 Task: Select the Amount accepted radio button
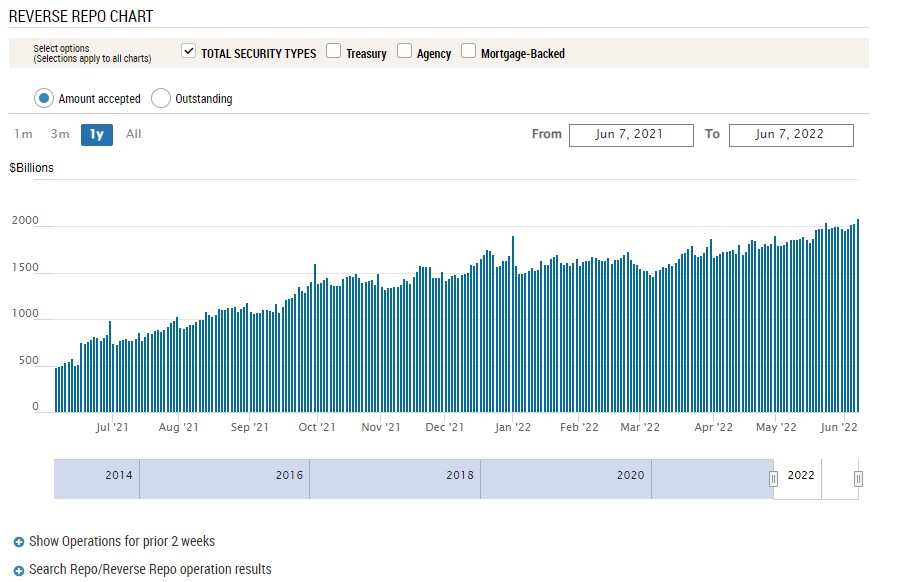(44, 98)
